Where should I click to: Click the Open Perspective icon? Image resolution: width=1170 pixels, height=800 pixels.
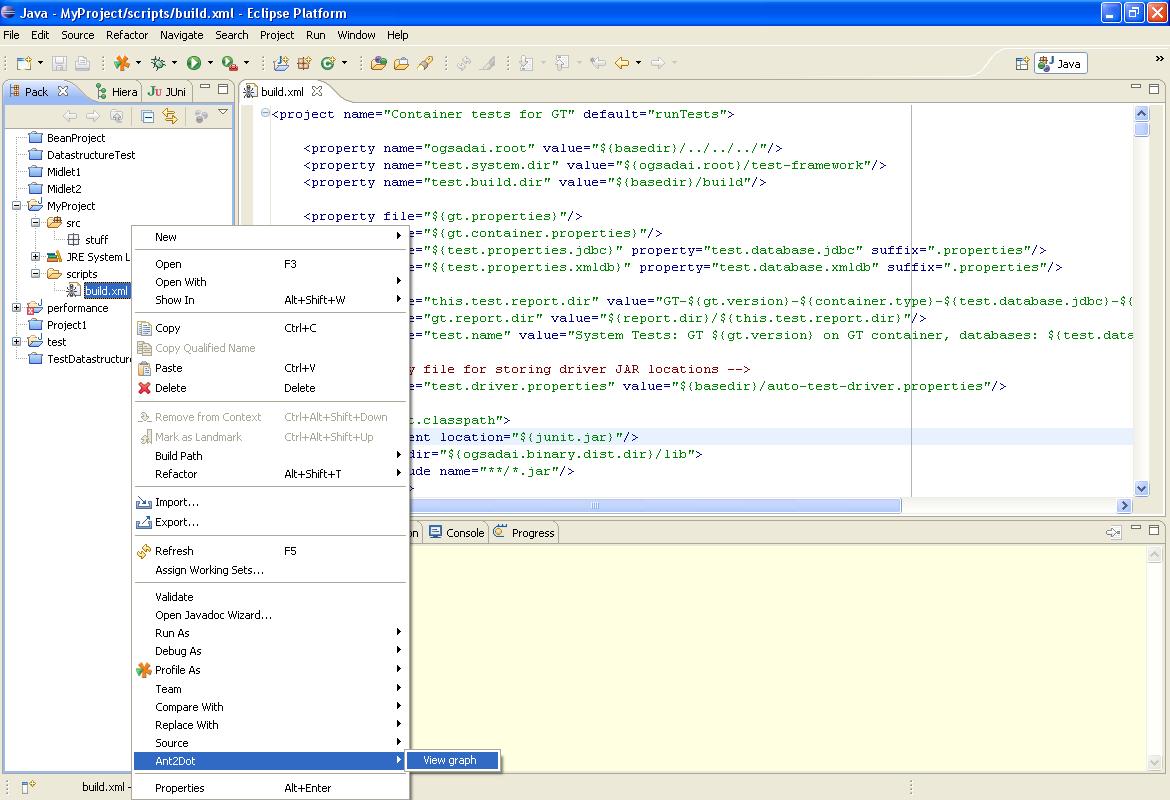[1022, 63]
